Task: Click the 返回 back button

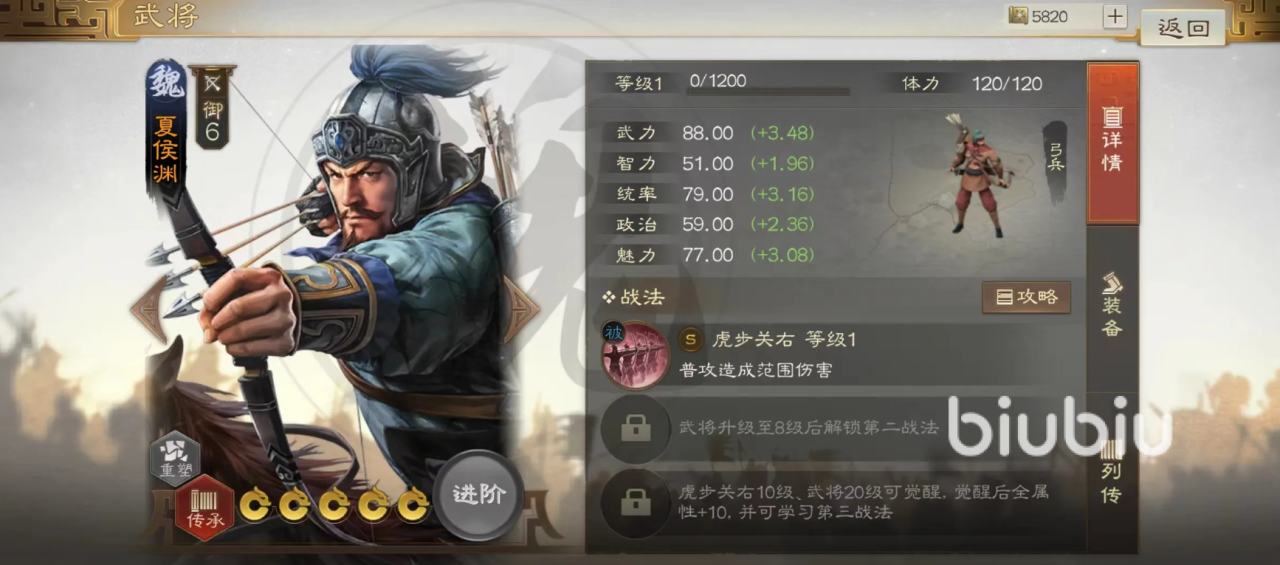Action: pyautogui.click(x=1184, y=27)
